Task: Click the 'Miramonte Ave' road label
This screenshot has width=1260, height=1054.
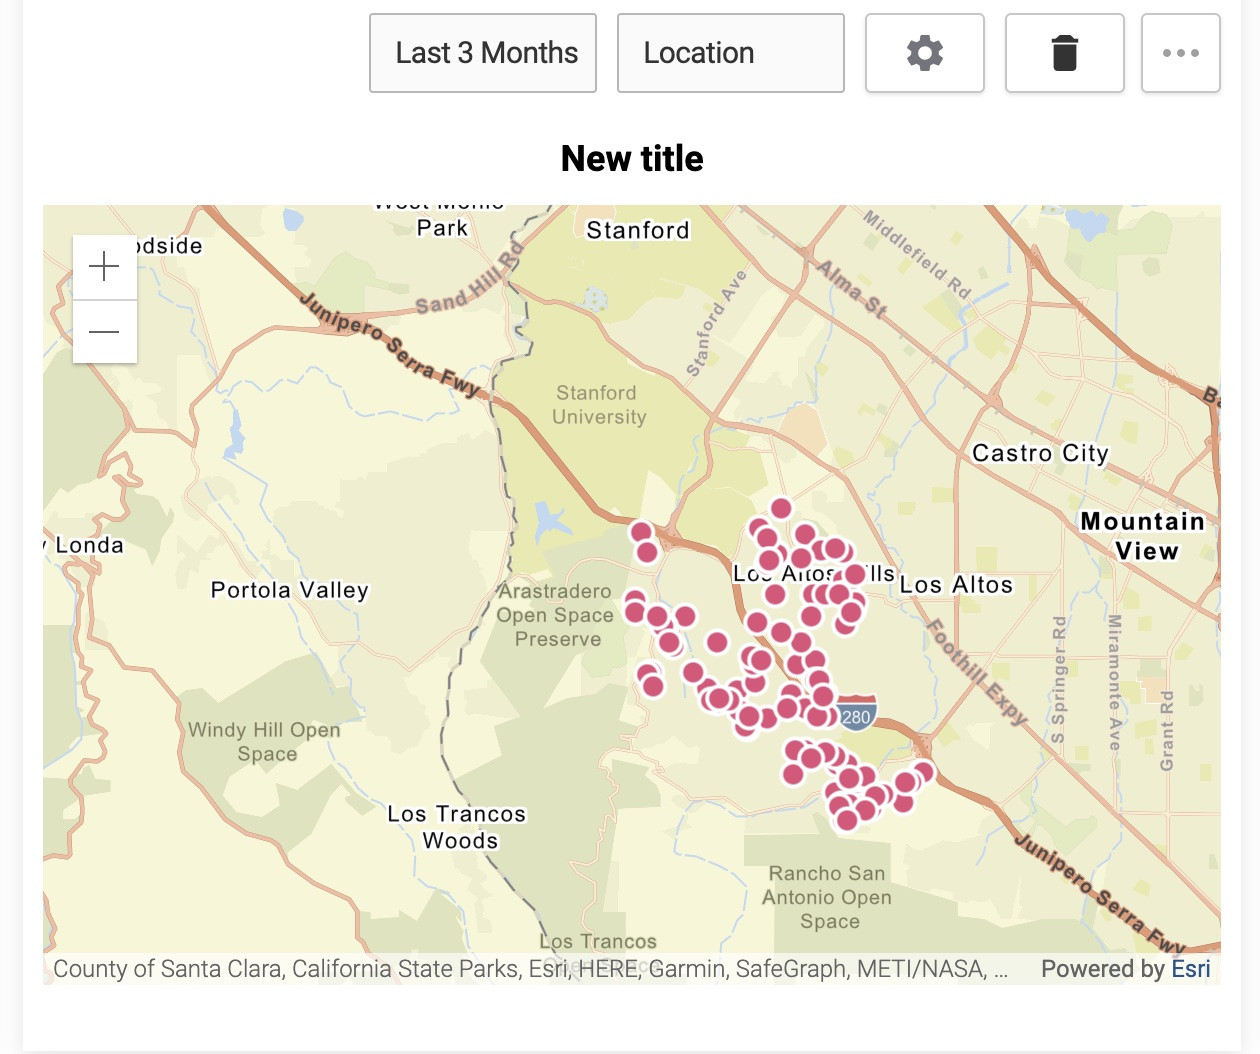Action: click(1114, 682)
